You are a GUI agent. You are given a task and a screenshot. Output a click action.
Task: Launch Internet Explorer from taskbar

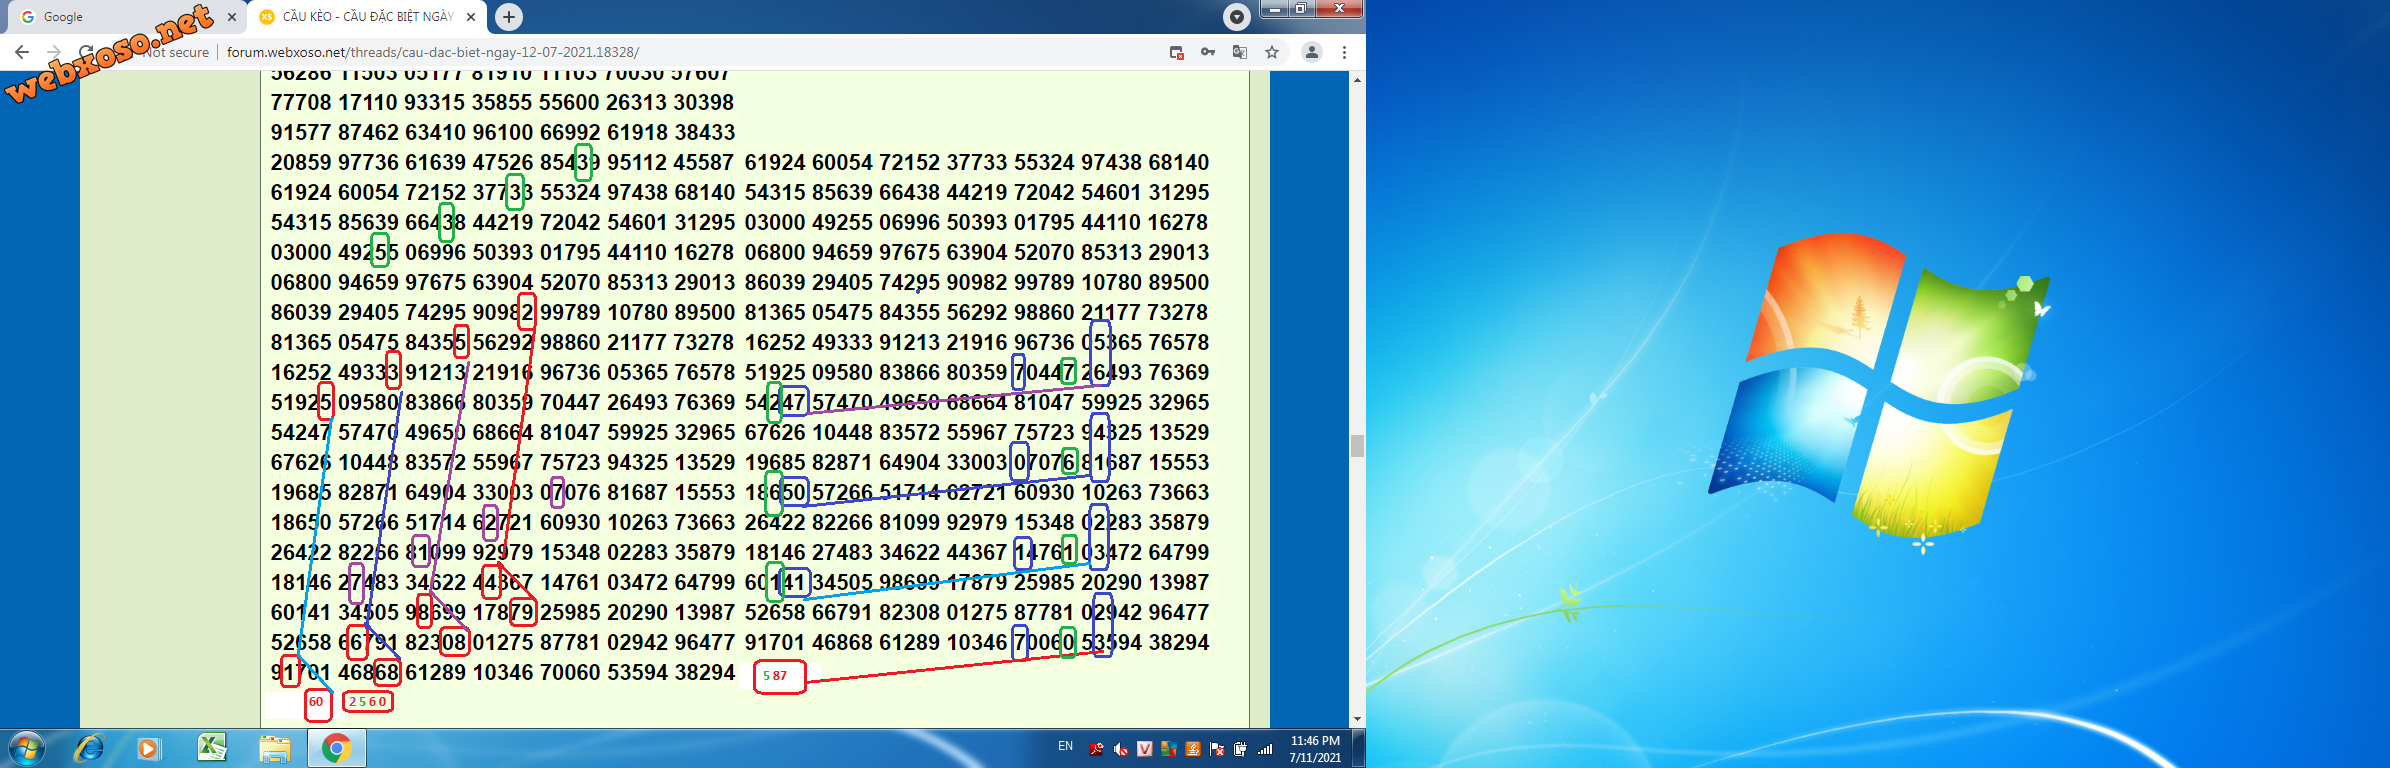90,748
